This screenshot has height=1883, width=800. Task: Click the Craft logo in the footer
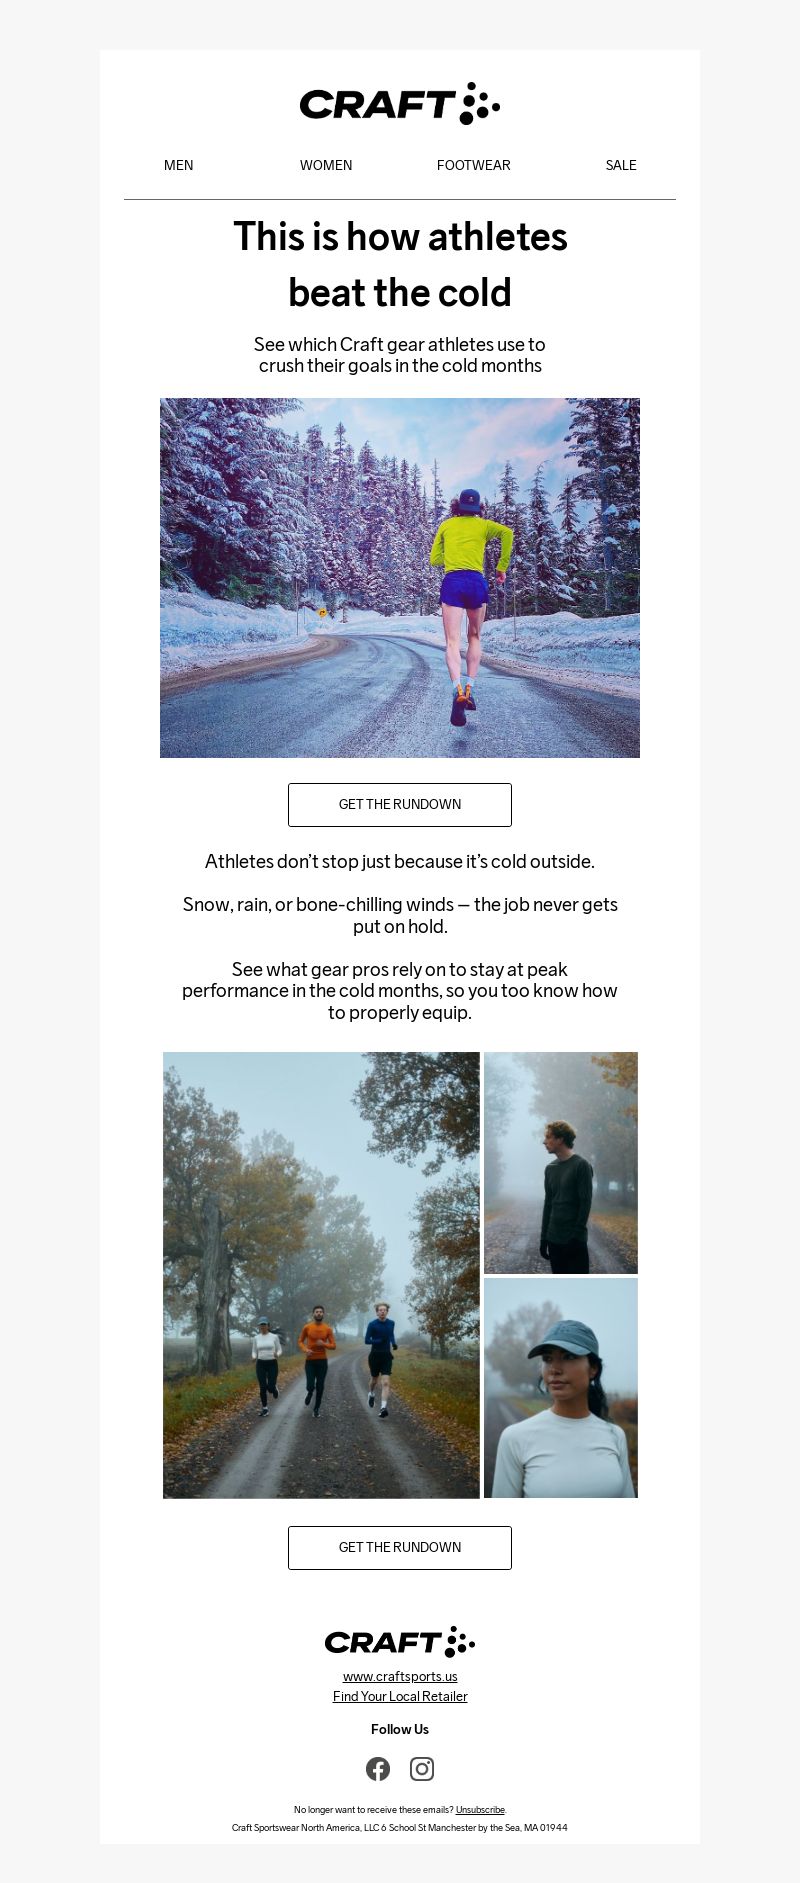tap(400, 1642)
